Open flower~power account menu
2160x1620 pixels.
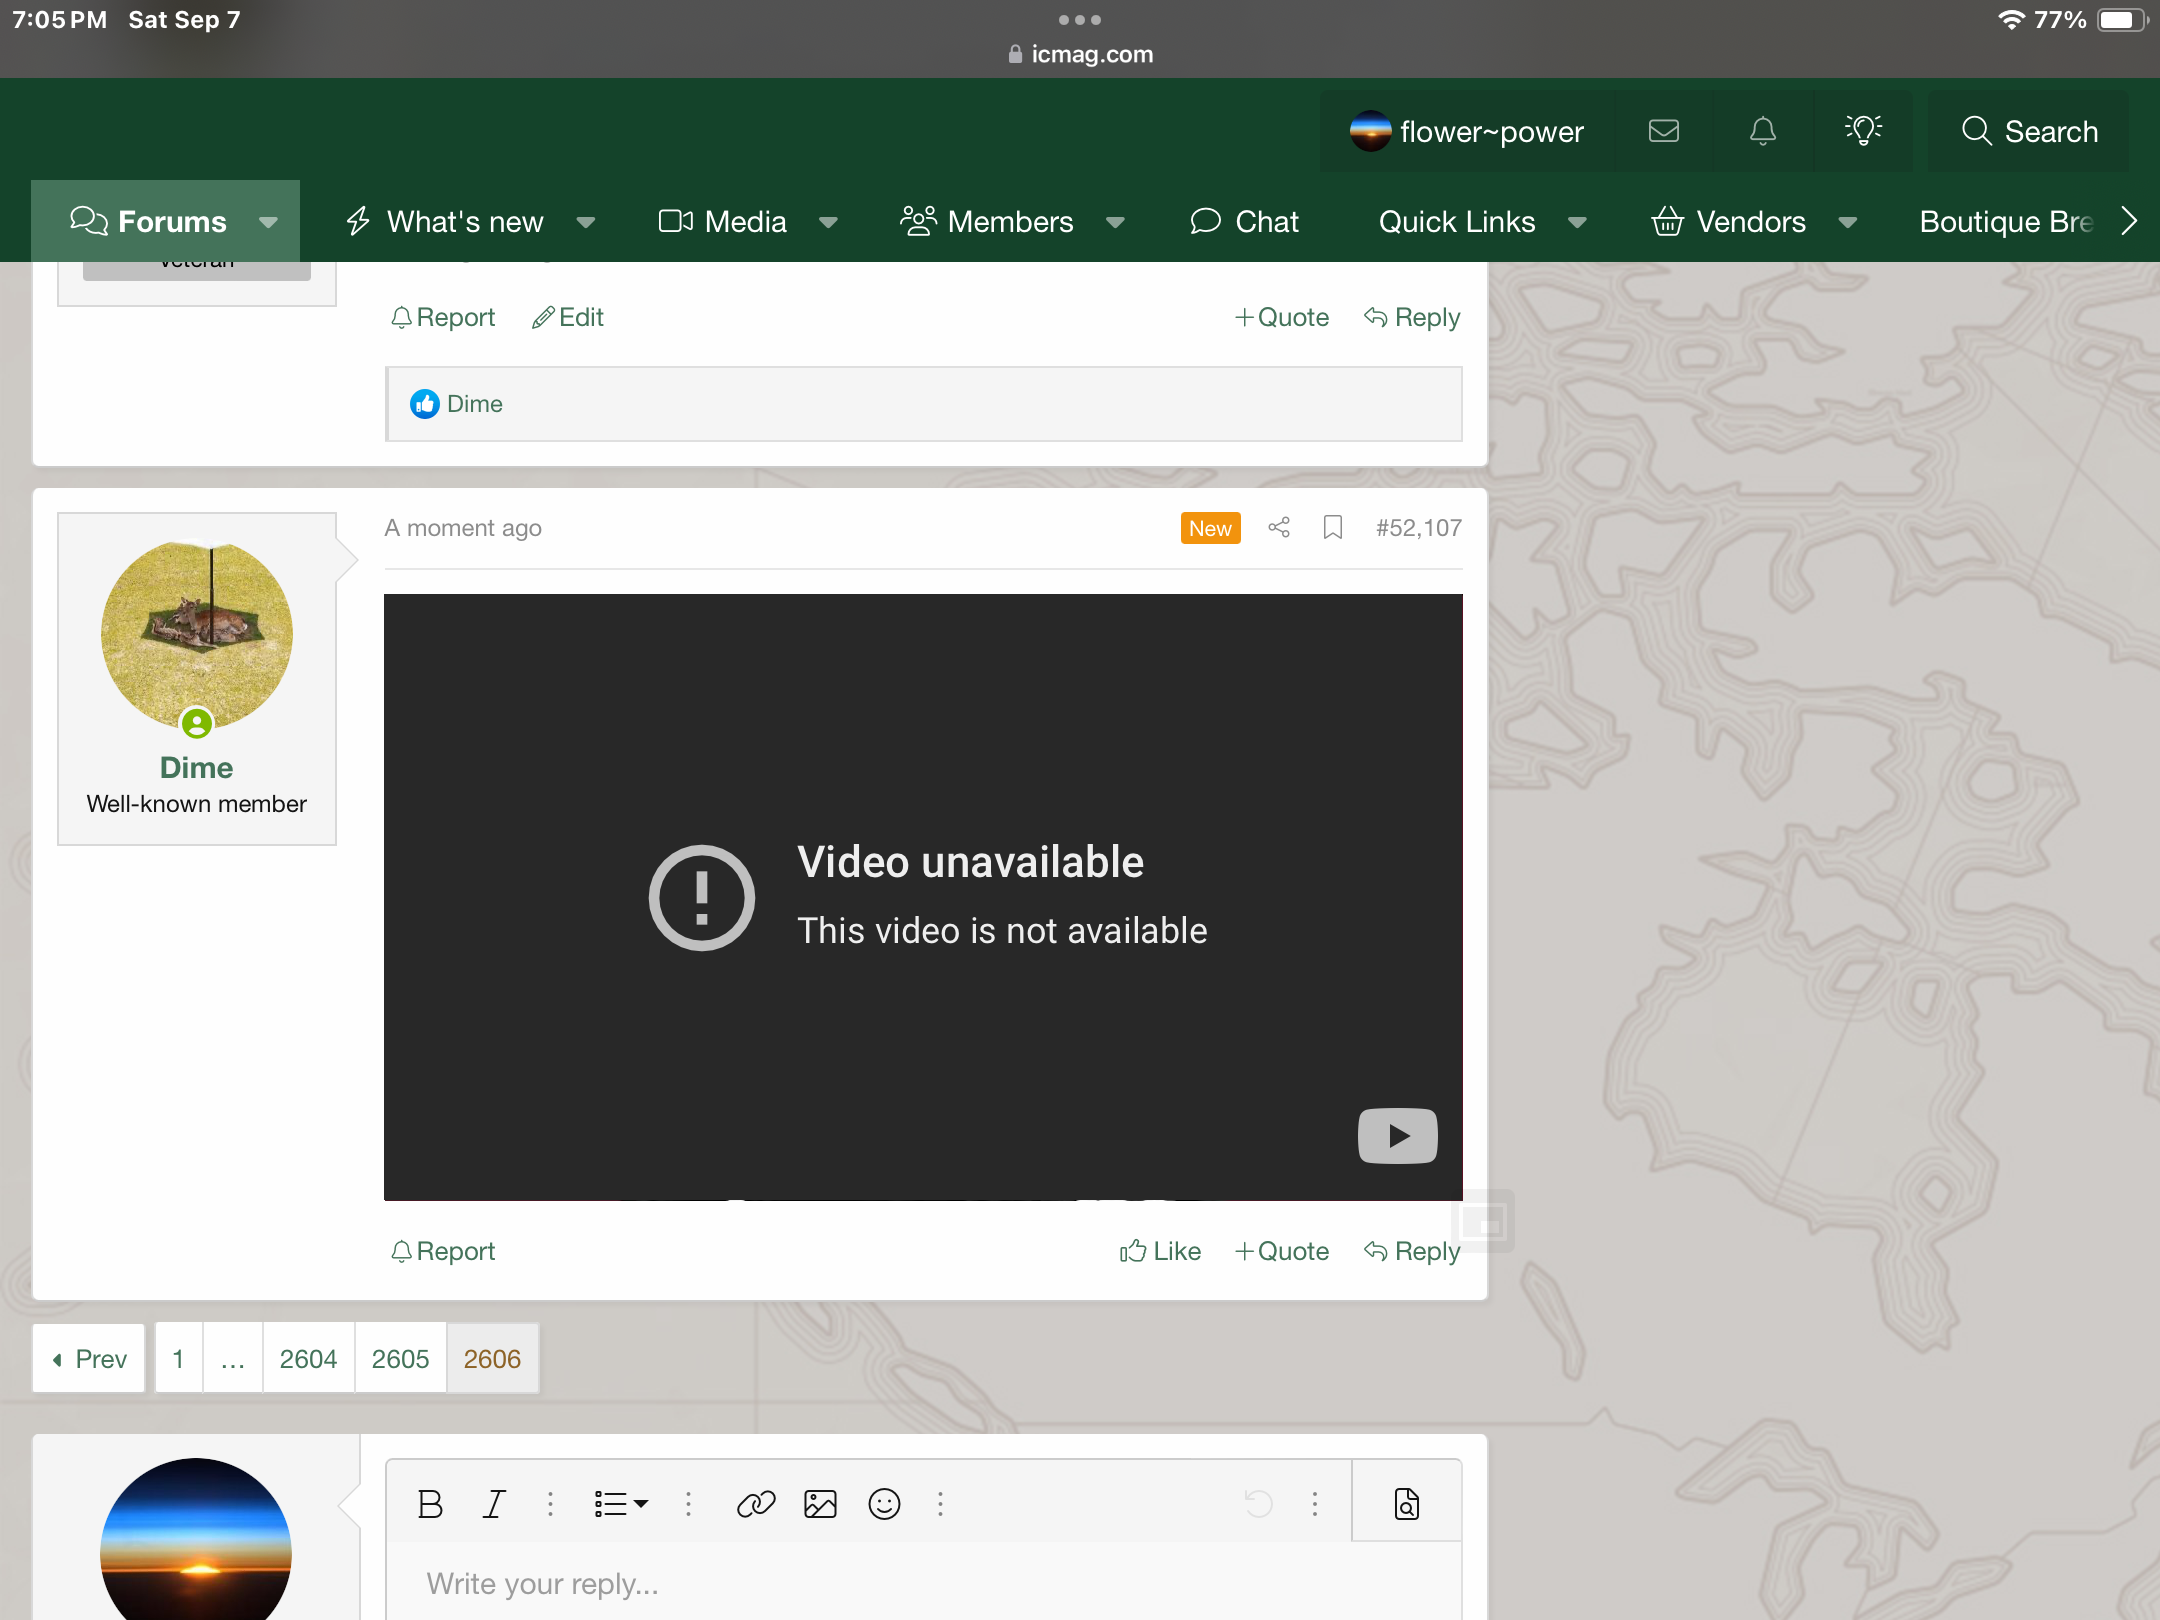1467,131
